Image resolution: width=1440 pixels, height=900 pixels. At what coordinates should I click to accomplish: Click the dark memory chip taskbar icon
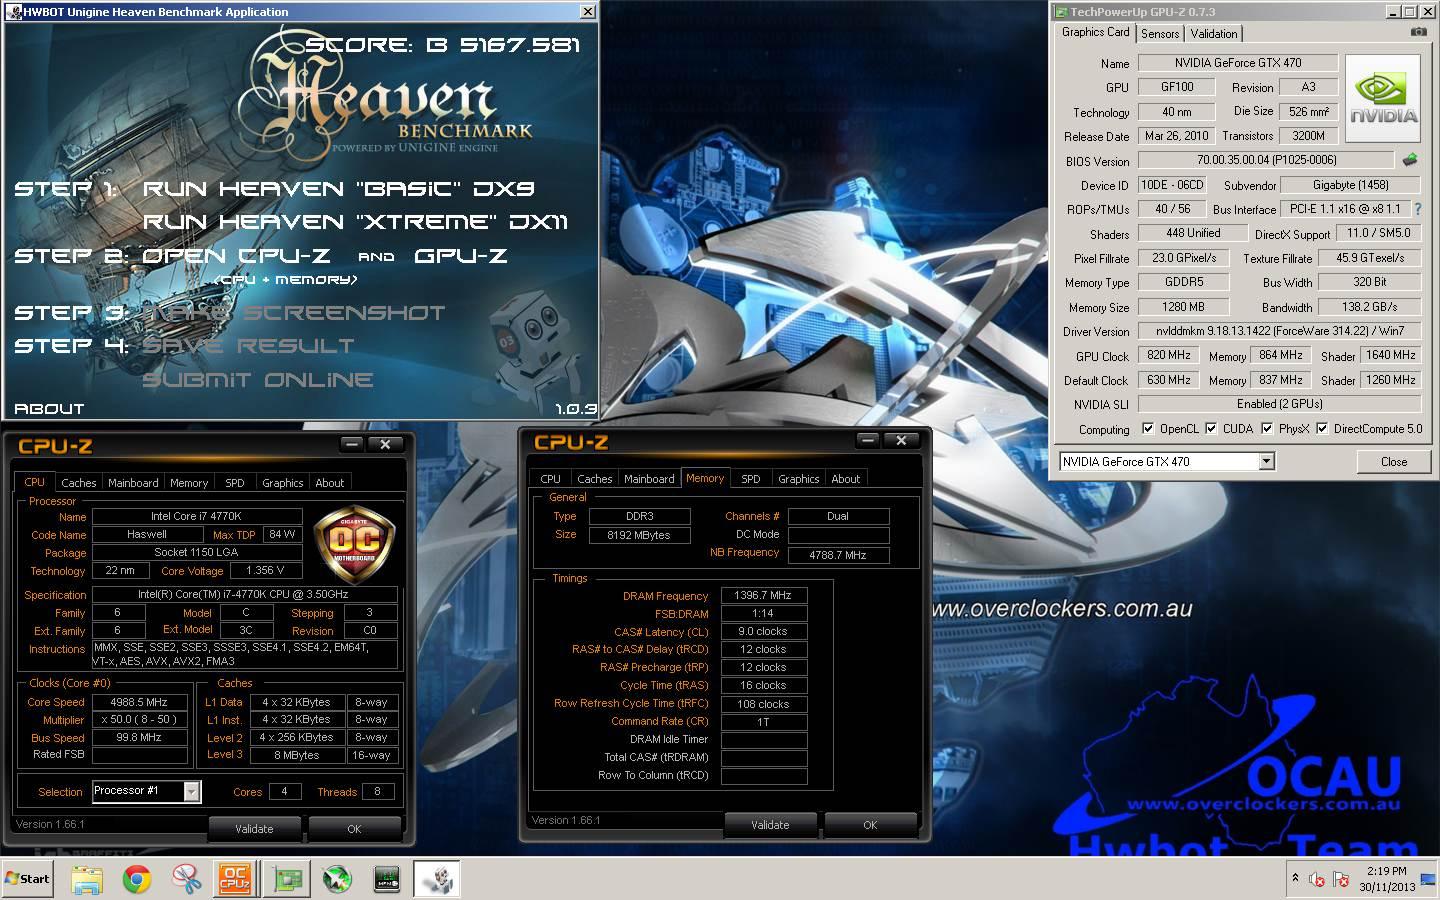point(388,879)
